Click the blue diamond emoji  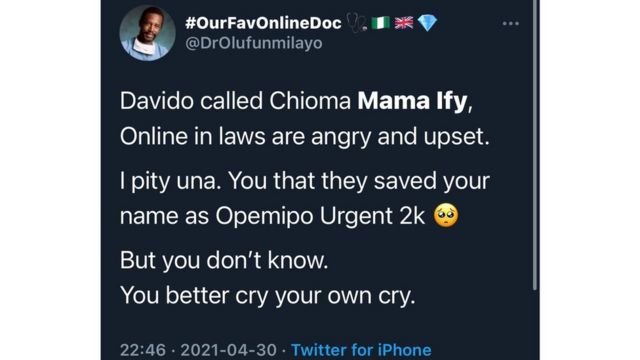coord(427,23)
